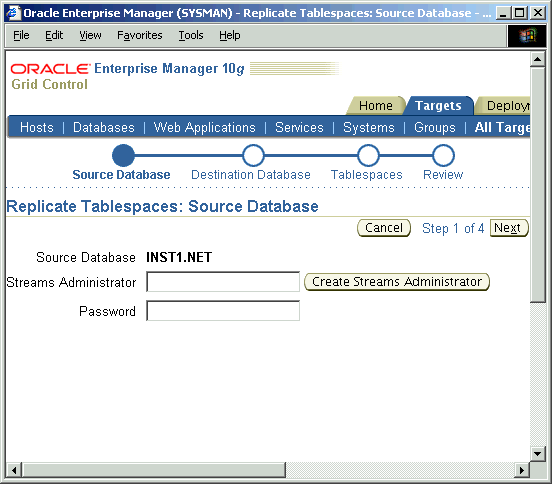This screenshot has width=552, height=484.
Task: Click Create Streams Administrator button
Action: [397, 282]
